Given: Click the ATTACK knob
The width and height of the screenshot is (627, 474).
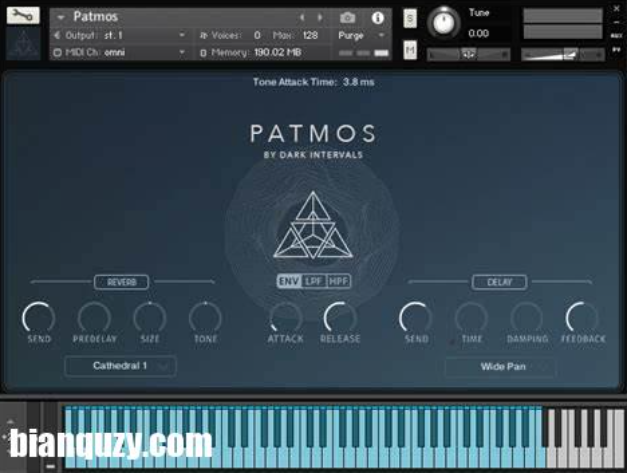Looking at the screenshot, I should 285,318.
